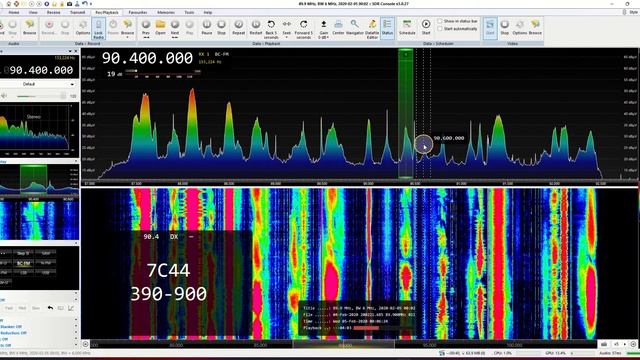Open the Home ribbon tab

pyautogui.click(x=13, y=13)
